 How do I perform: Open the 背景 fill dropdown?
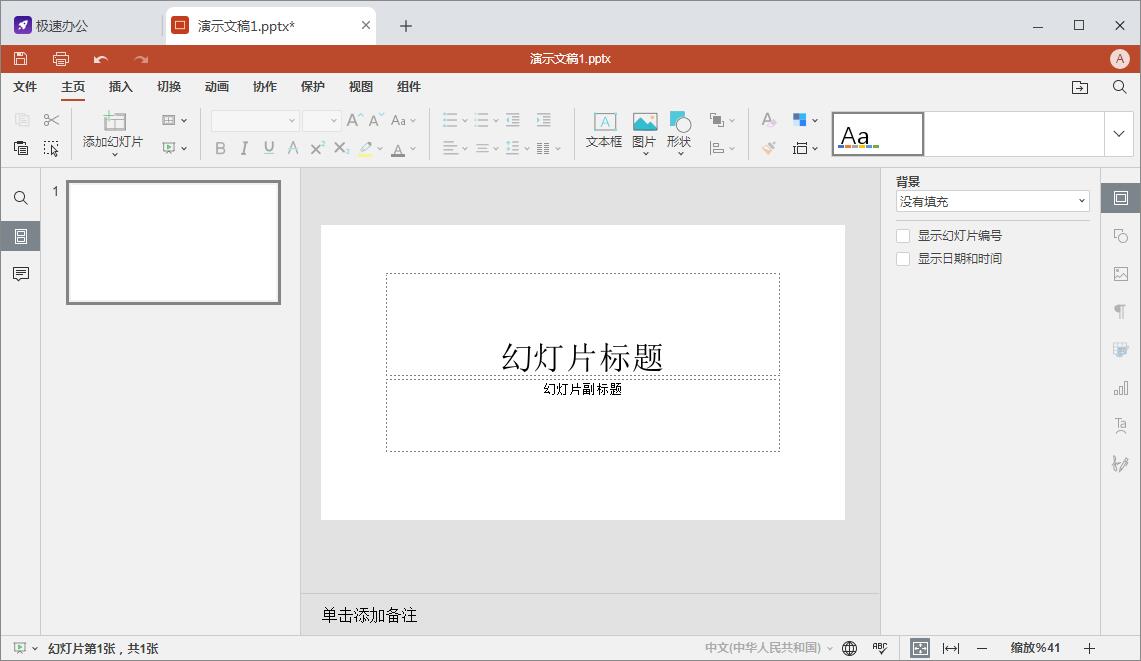[x=993, y=202]
